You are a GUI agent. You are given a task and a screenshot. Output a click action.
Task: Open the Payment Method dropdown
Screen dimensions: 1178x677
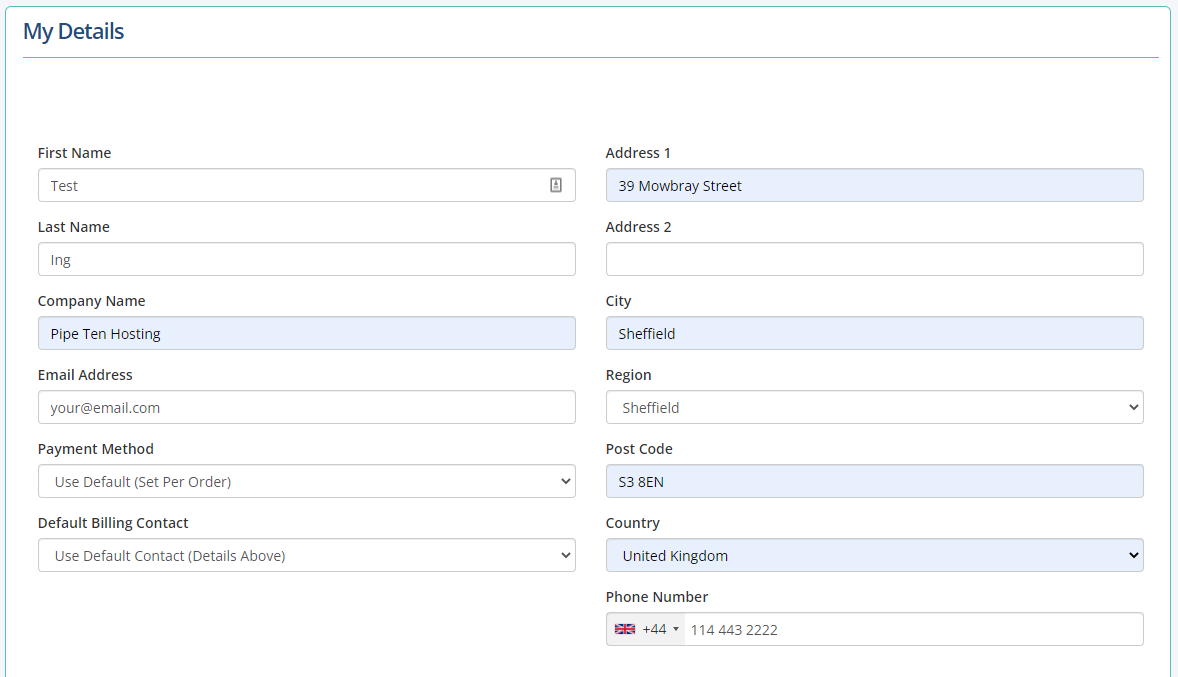[306, 481]
